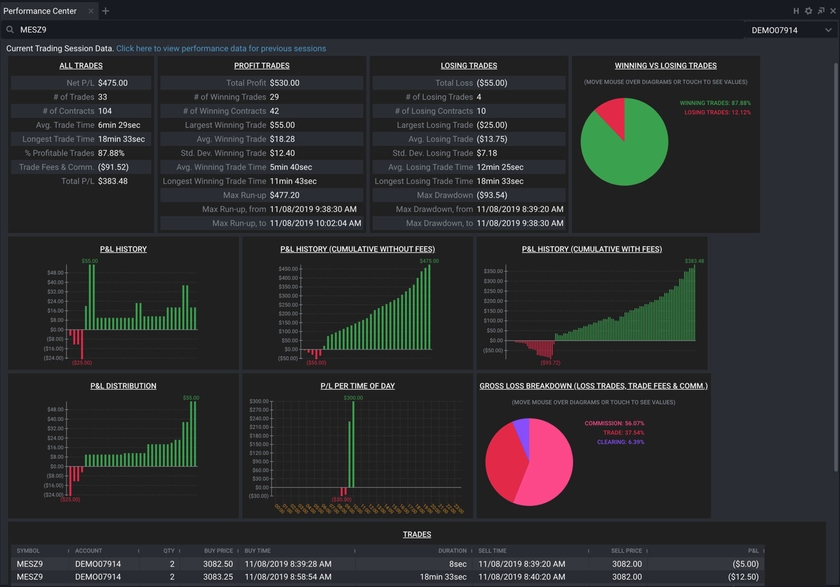Select the Performance Center tab
Screen dimensions: 840x587
click(x=43, y=11)
